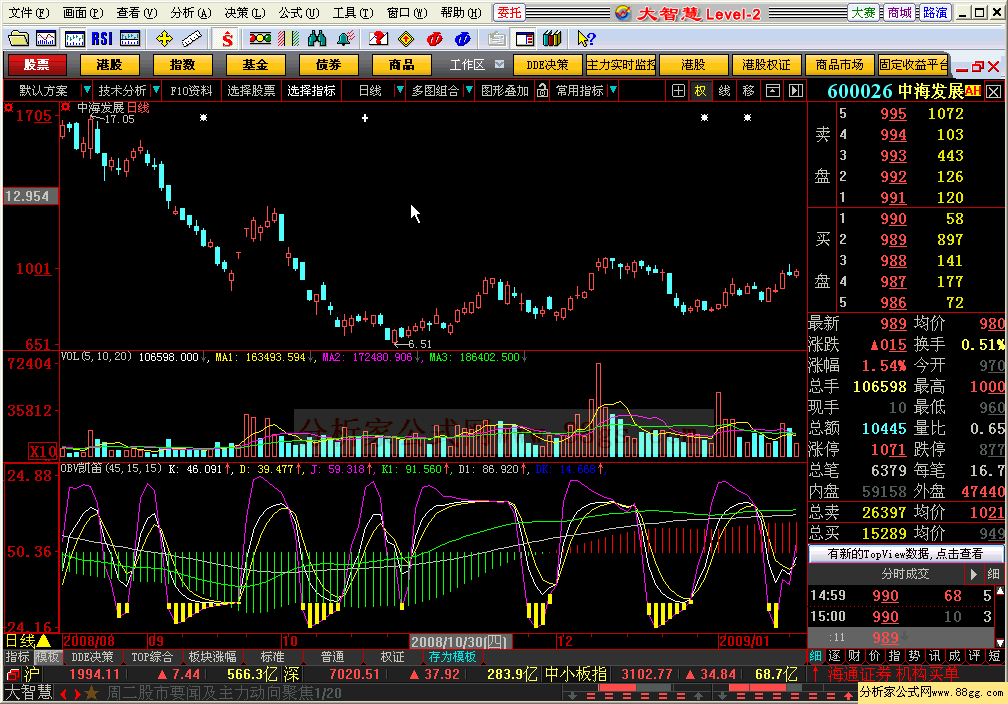The width and height of the screenshot is (1008, 704).
Task: Toggle the padlock icon next to 图形叠加
Action: [543, 91]
